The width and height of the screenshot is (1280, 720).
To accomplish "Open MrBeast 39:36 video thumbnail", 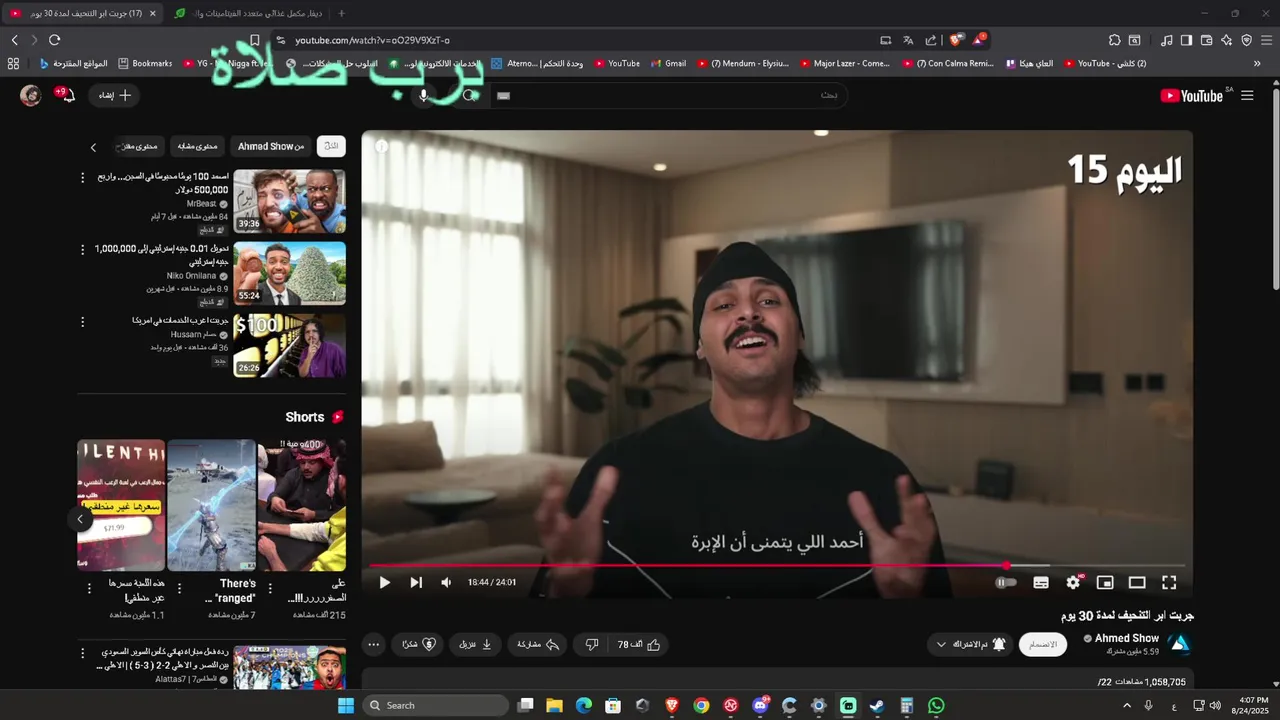I will (290, 201).
